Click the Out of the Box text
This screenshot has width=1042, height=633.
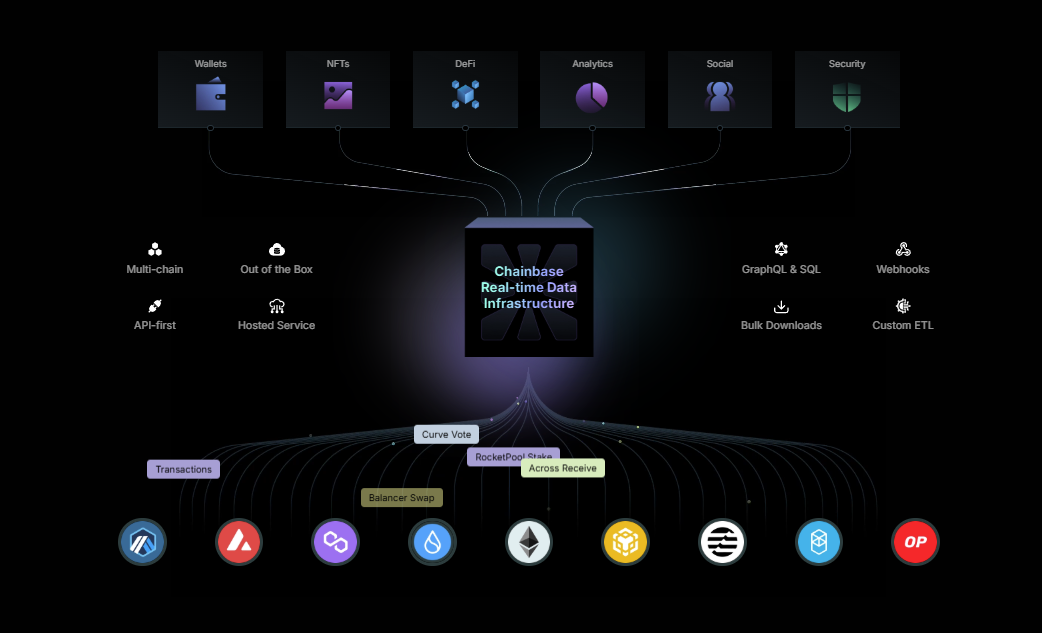(x=276, y=269)
